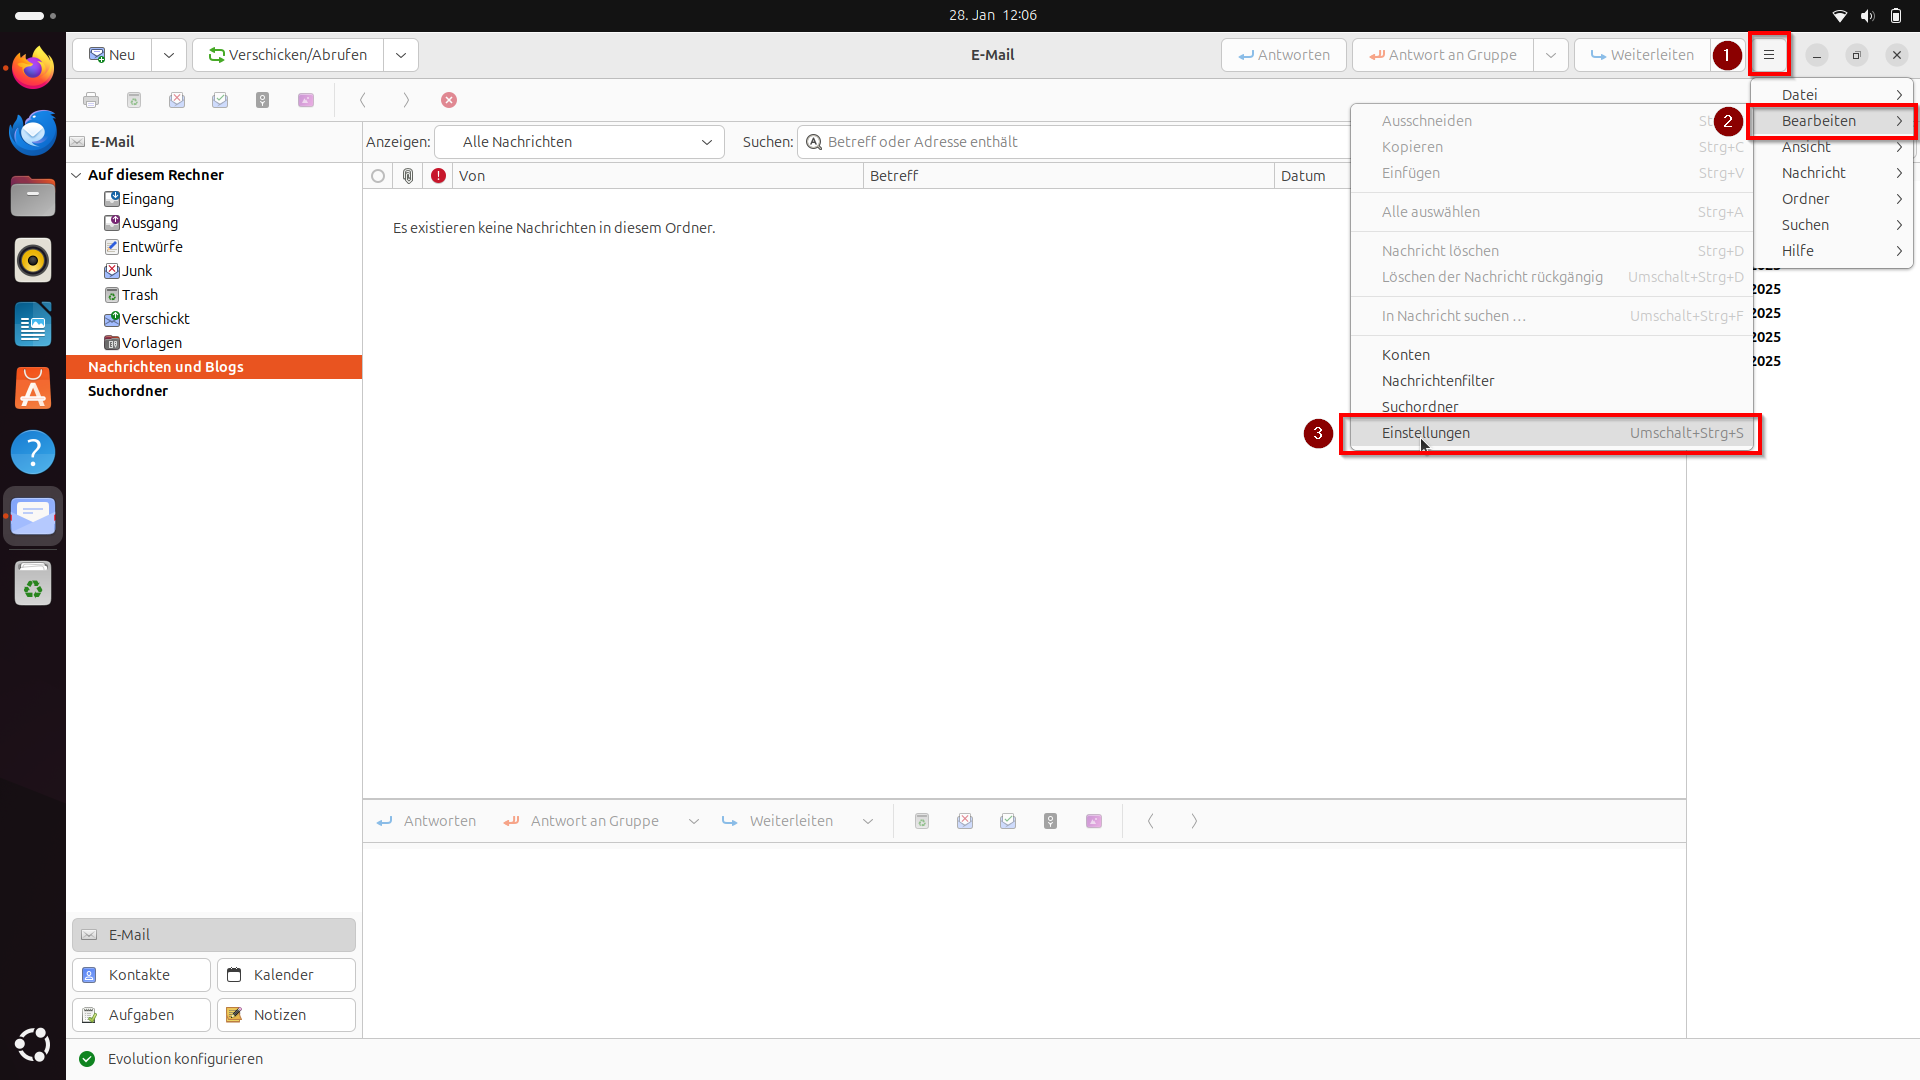Select the Delete message trash icon
Screen dimensions: 1920x1080
(x=133, y=99)
